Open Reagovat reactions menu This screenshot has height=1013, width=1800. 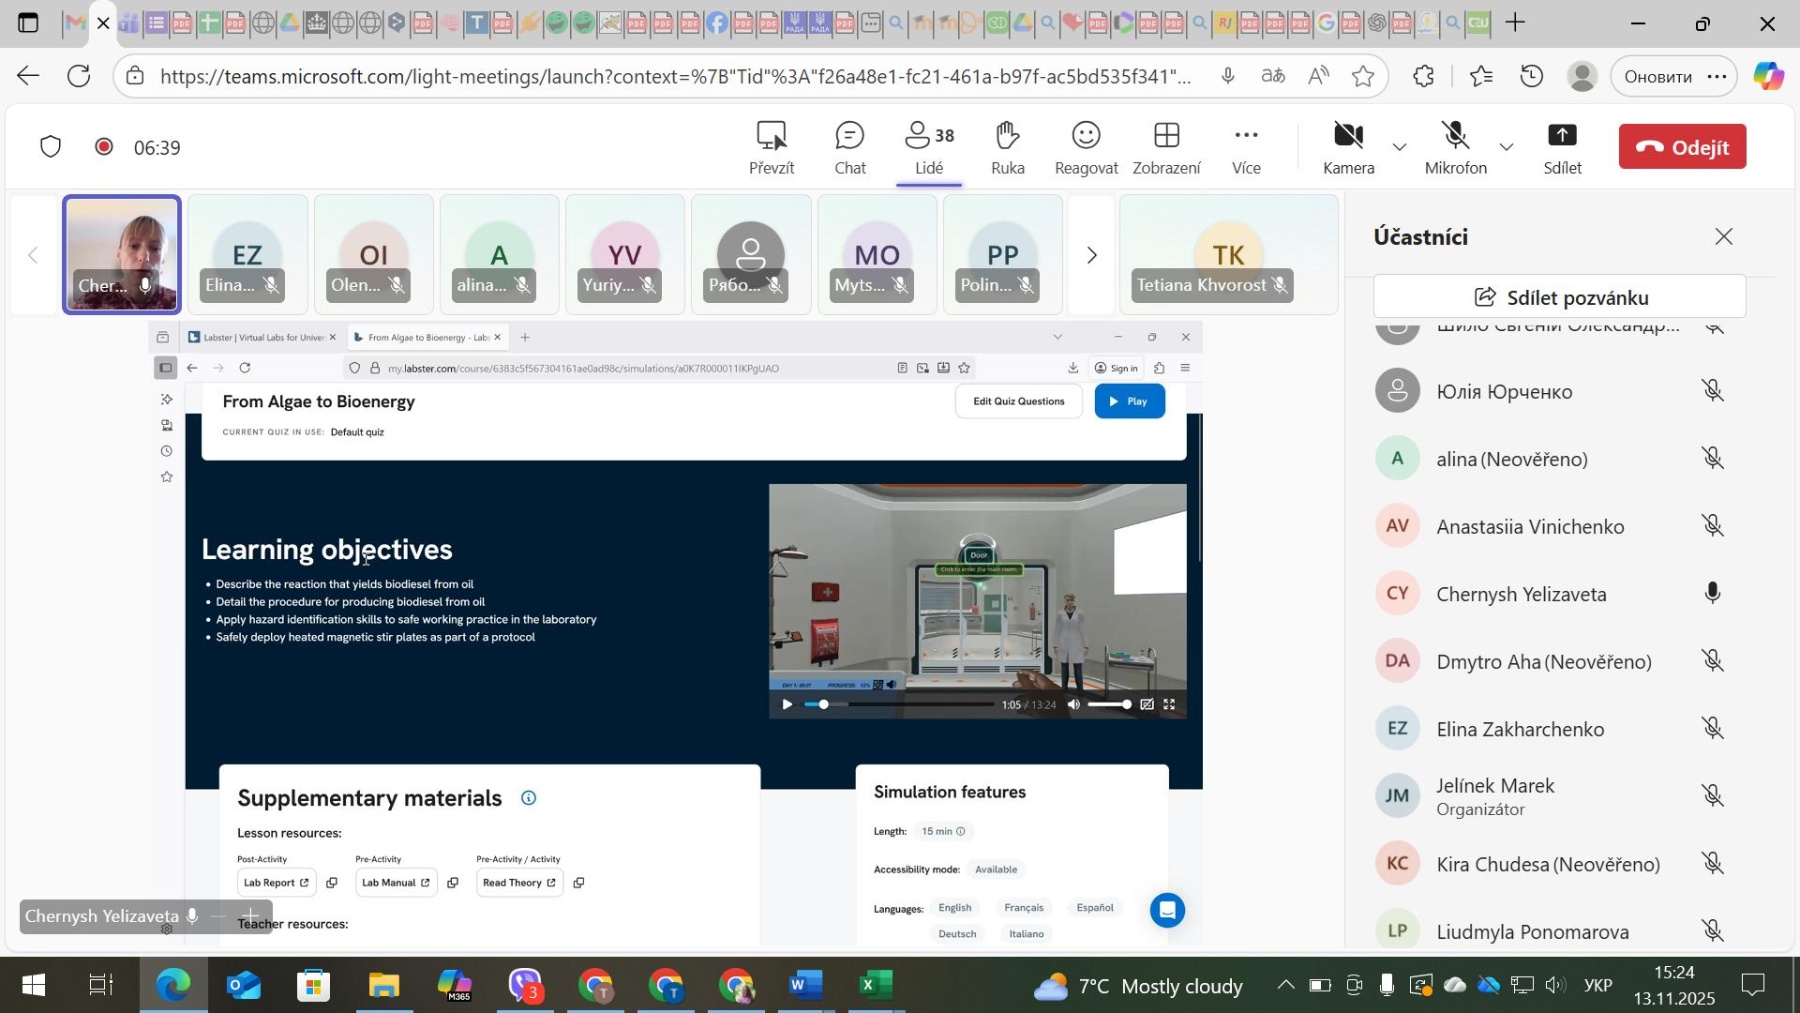tap(1085, 147)
